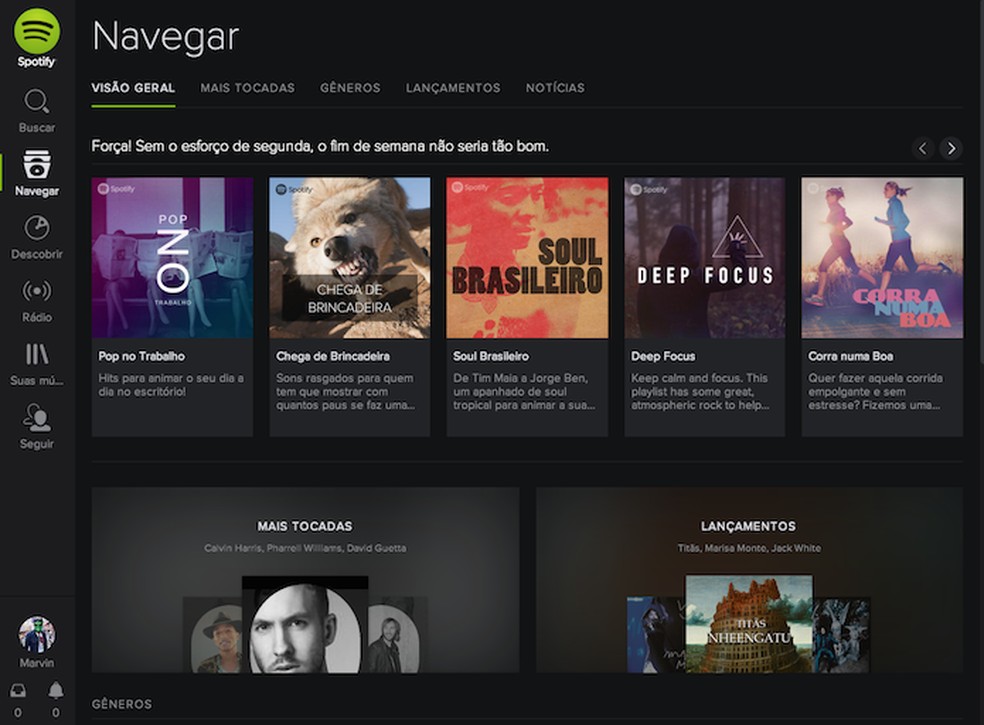Viewport: 984px width, 725px height.
Task: Click 'De Tim Maia a Jorge Ben' description
Action: (x=524, y=392)
